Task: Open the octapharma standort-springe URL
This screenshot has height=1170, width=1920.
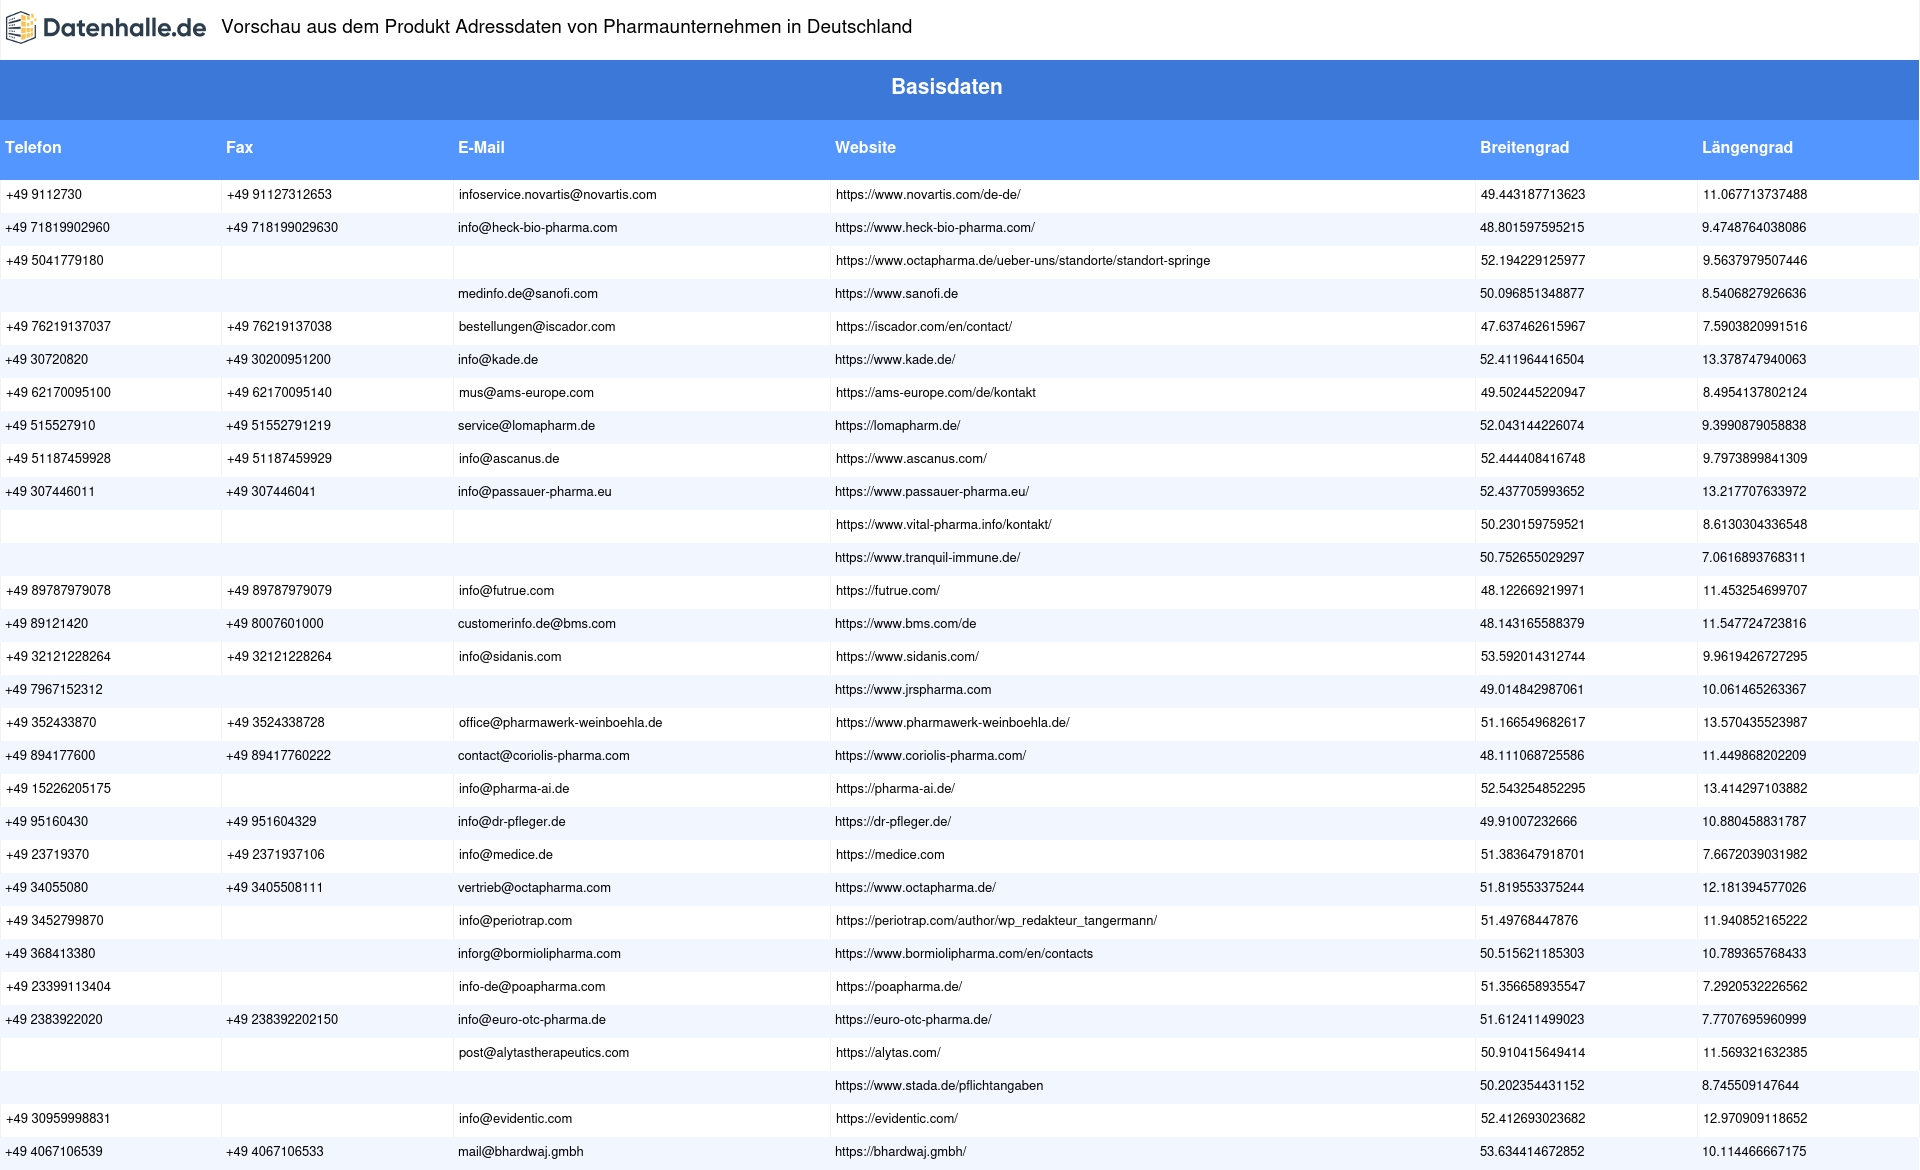Action: point(1023,261)
